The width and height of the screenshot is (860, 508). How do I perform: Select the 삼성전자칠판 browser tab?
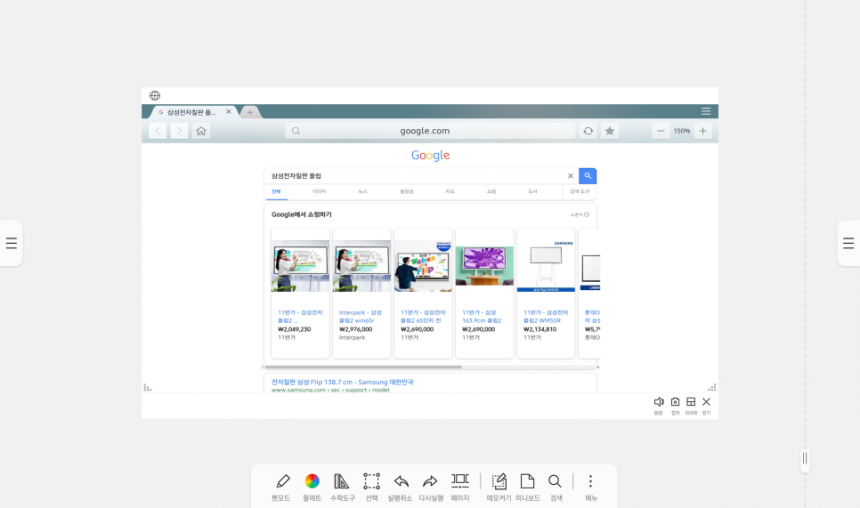tap(191, 112)
